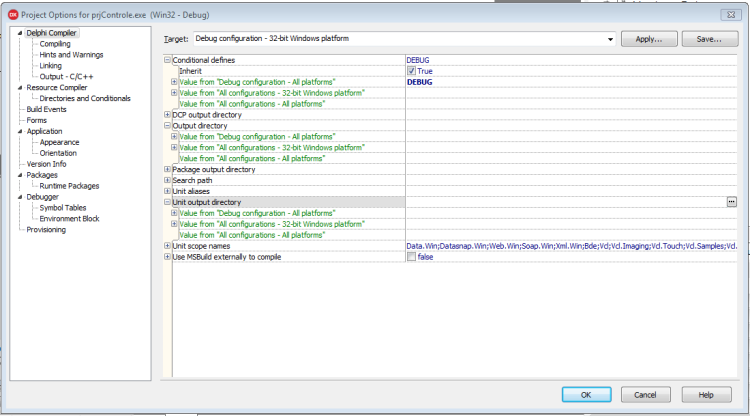The width and height of the screenshot is (750, 416).
Task: Toggle the Inherit True checkbox
Action: [x=411, y=71]
